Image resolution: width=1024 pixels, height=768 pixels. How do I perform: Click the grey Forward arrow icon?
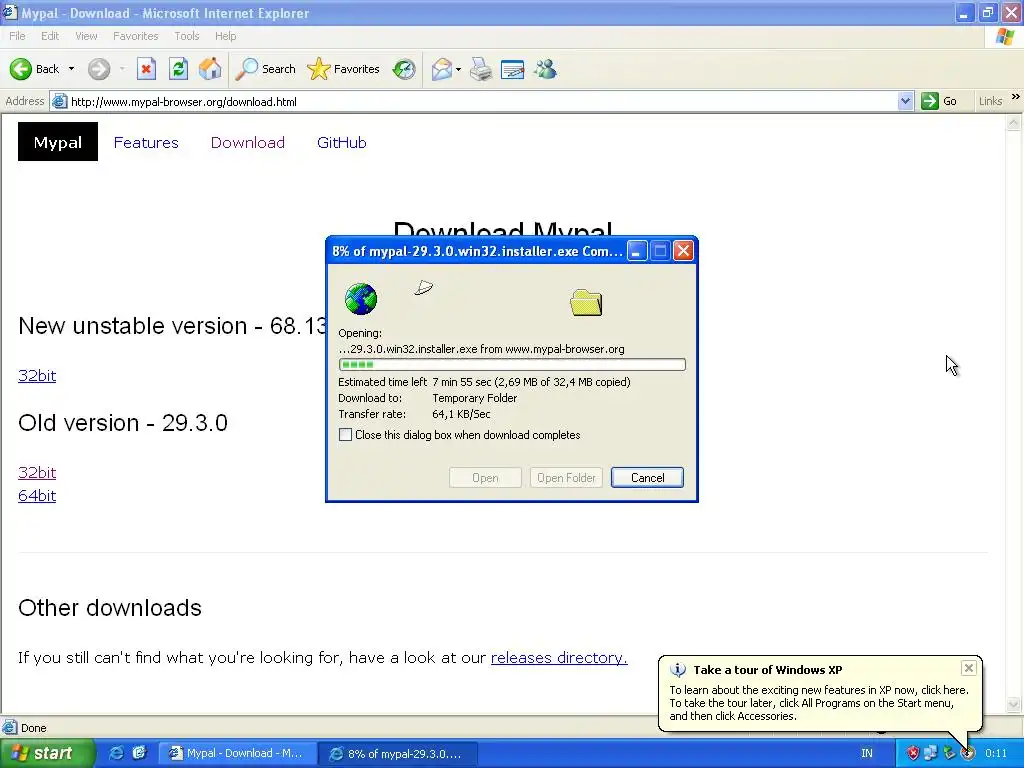pyautogui.click(x=99, y=69)
